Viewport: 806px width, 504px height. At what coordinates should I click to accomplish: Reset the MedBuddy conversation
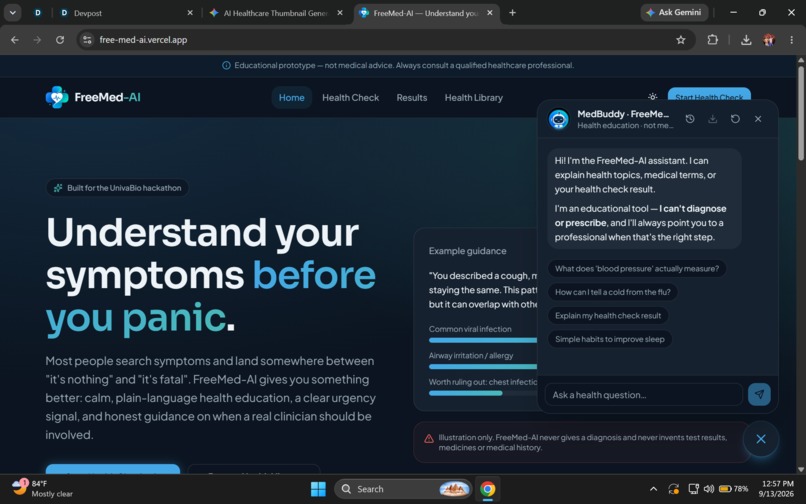click(735, 119)
